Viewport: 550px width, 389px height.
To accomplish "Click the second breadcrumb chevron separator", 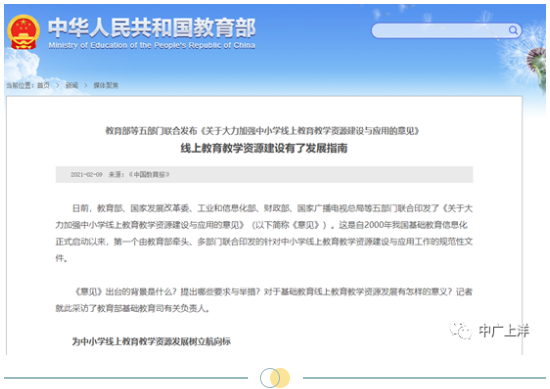I will point(86,85).
